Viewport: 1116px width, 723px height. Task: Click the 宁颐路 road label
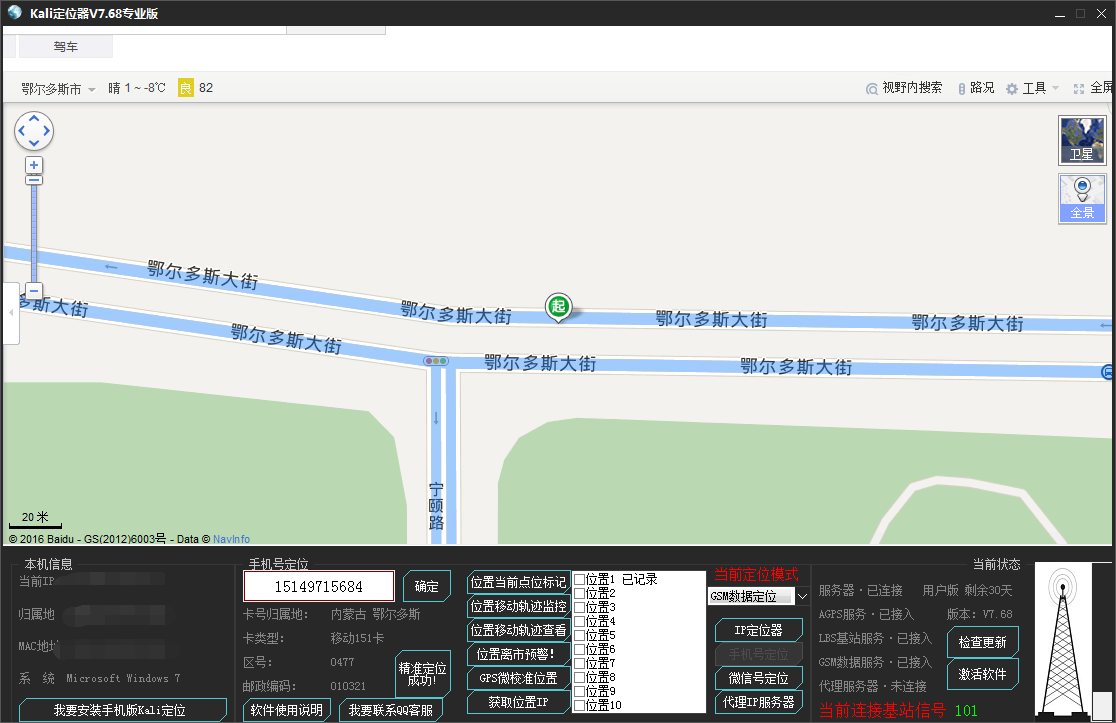[436, 506]
